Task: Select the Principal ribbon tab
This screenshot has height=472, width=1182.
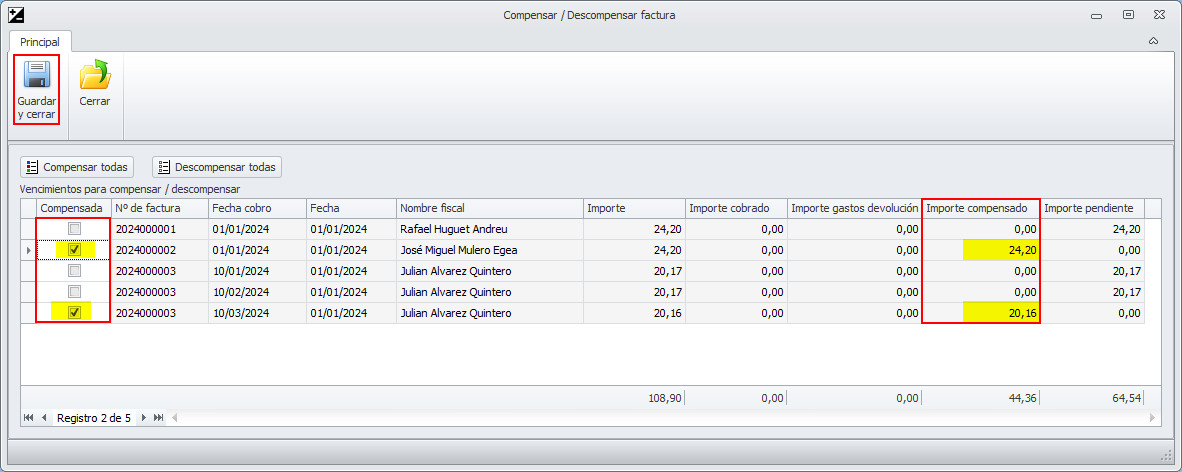Action: point(40,42)
